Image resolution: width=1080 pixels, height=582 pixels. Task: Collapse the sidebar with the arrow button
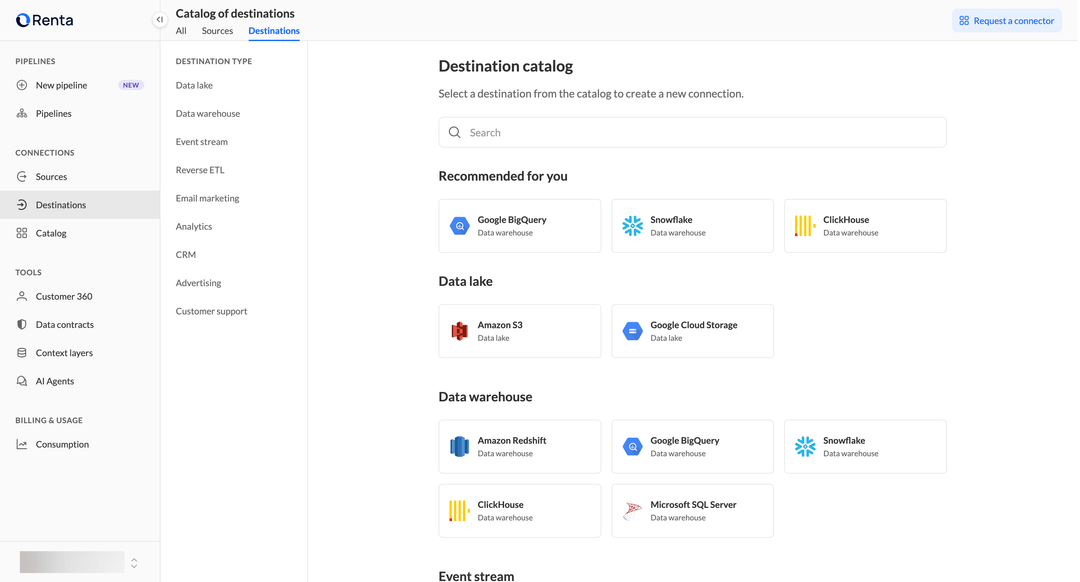pyautogui.click(x=159, y=19)
